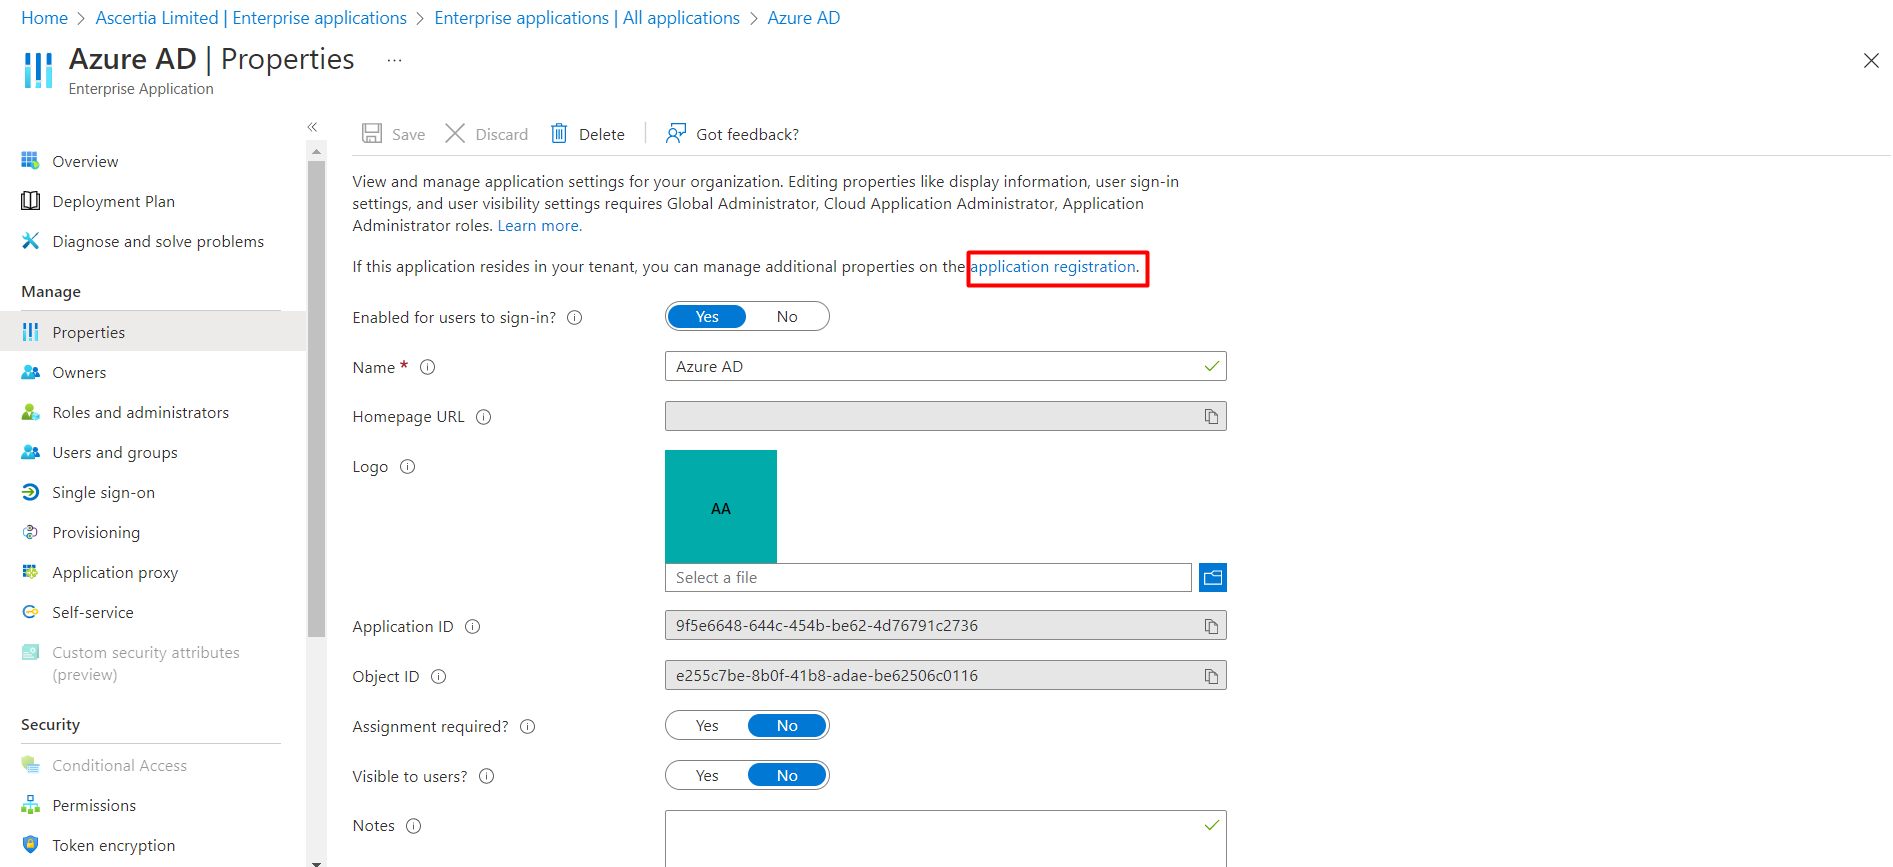Show info tooltip for Assignment required

tap(528, 727)
